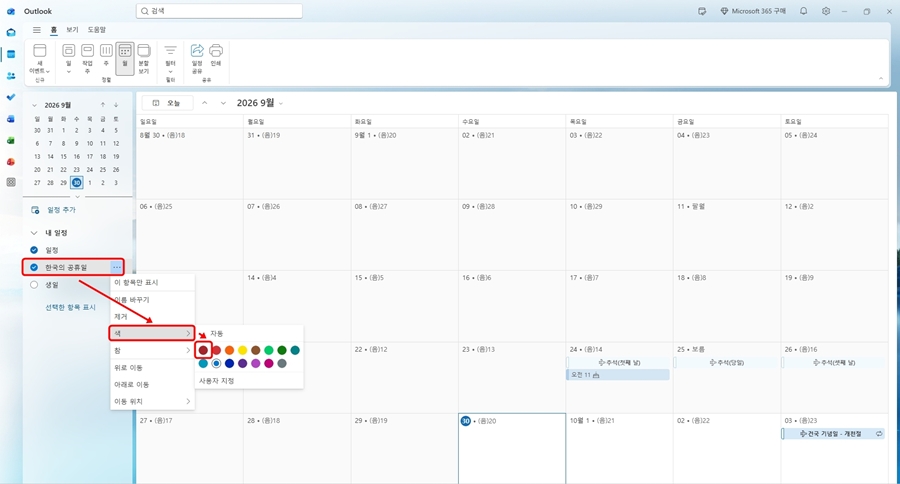Open the 이동 위치 submenu
Image resolution: width=900 pixels, height=484 pixels.
pyautogui.click(x=152, y=401)
